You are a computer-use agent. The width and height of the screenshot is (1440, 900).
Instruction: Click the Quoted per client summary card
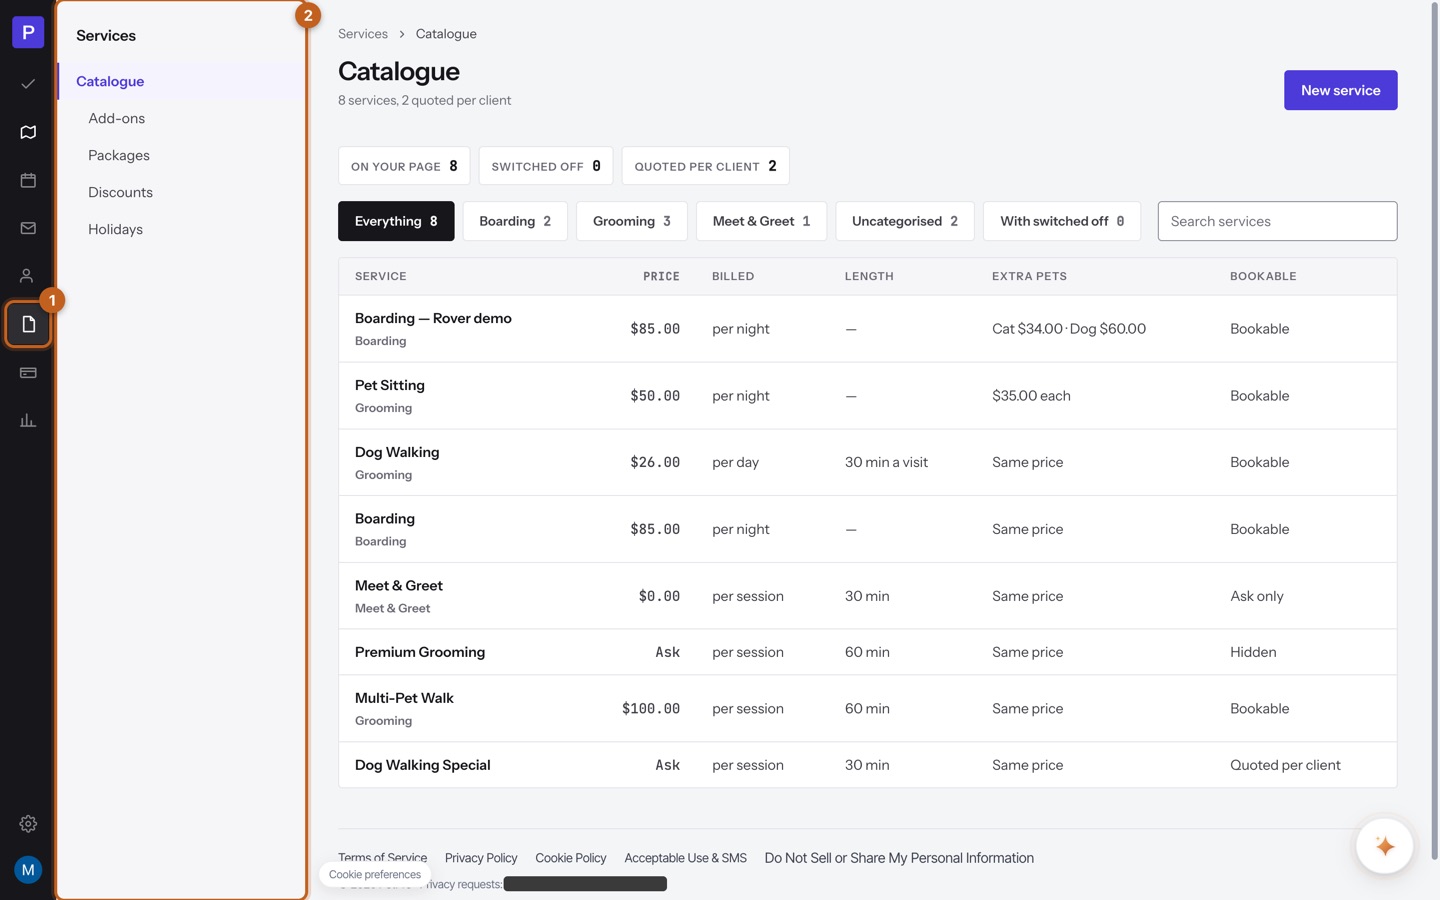click(x=705, y=166)
